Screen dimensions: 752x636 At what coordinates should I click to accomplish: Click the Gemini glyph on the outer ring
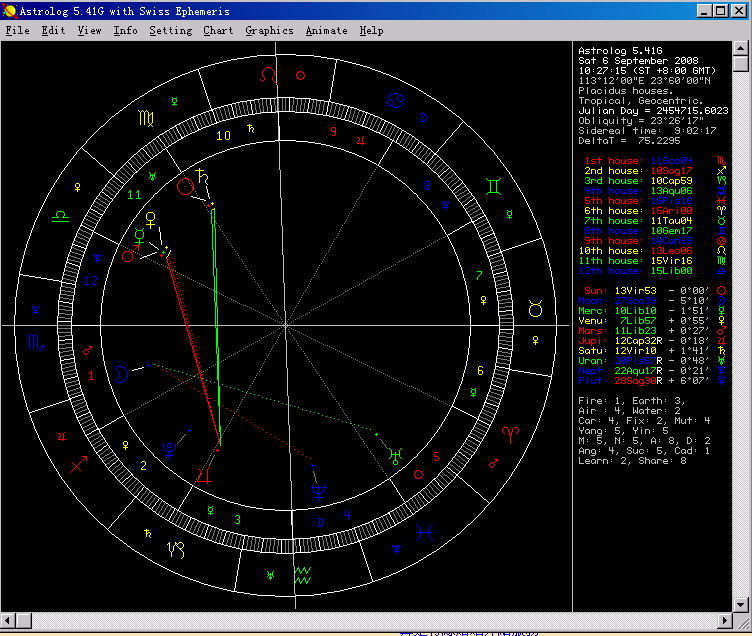point(495,186)
